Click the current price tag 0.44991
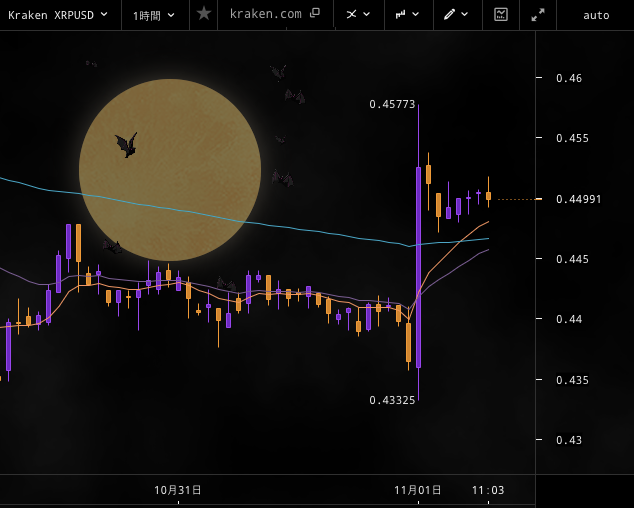 point(579,199)
